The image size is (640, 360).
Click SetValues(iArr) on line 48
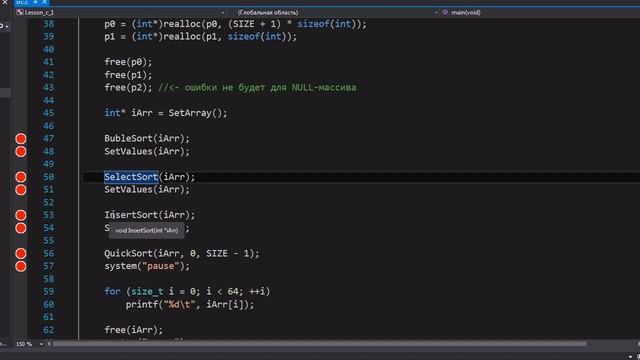tap(147, 151)
